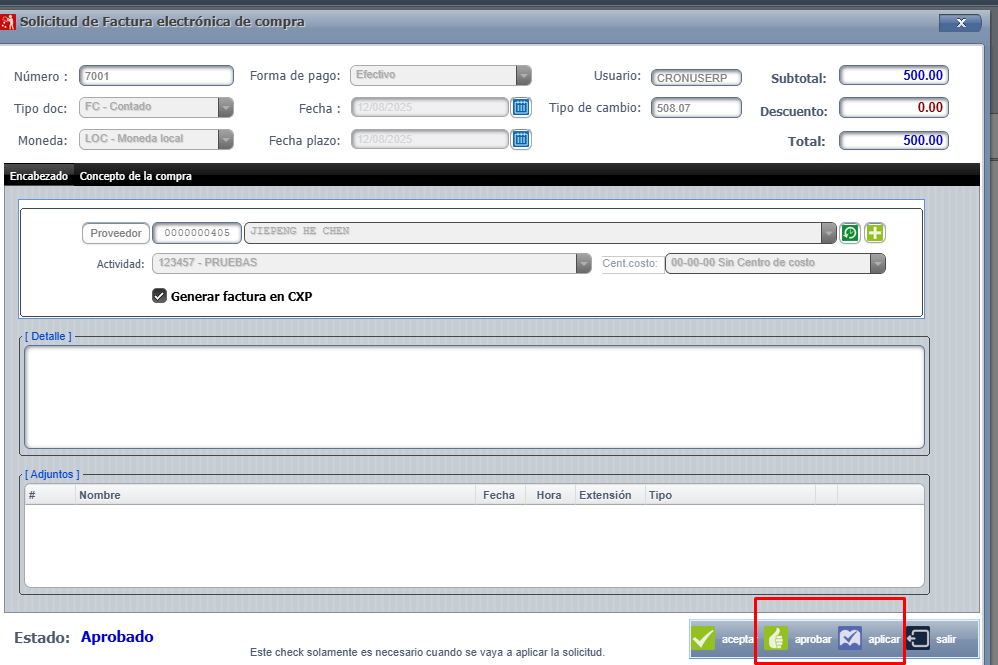
Task: Click the aplicar icon button
Action: pyautogui.click(x=850, y=638)
